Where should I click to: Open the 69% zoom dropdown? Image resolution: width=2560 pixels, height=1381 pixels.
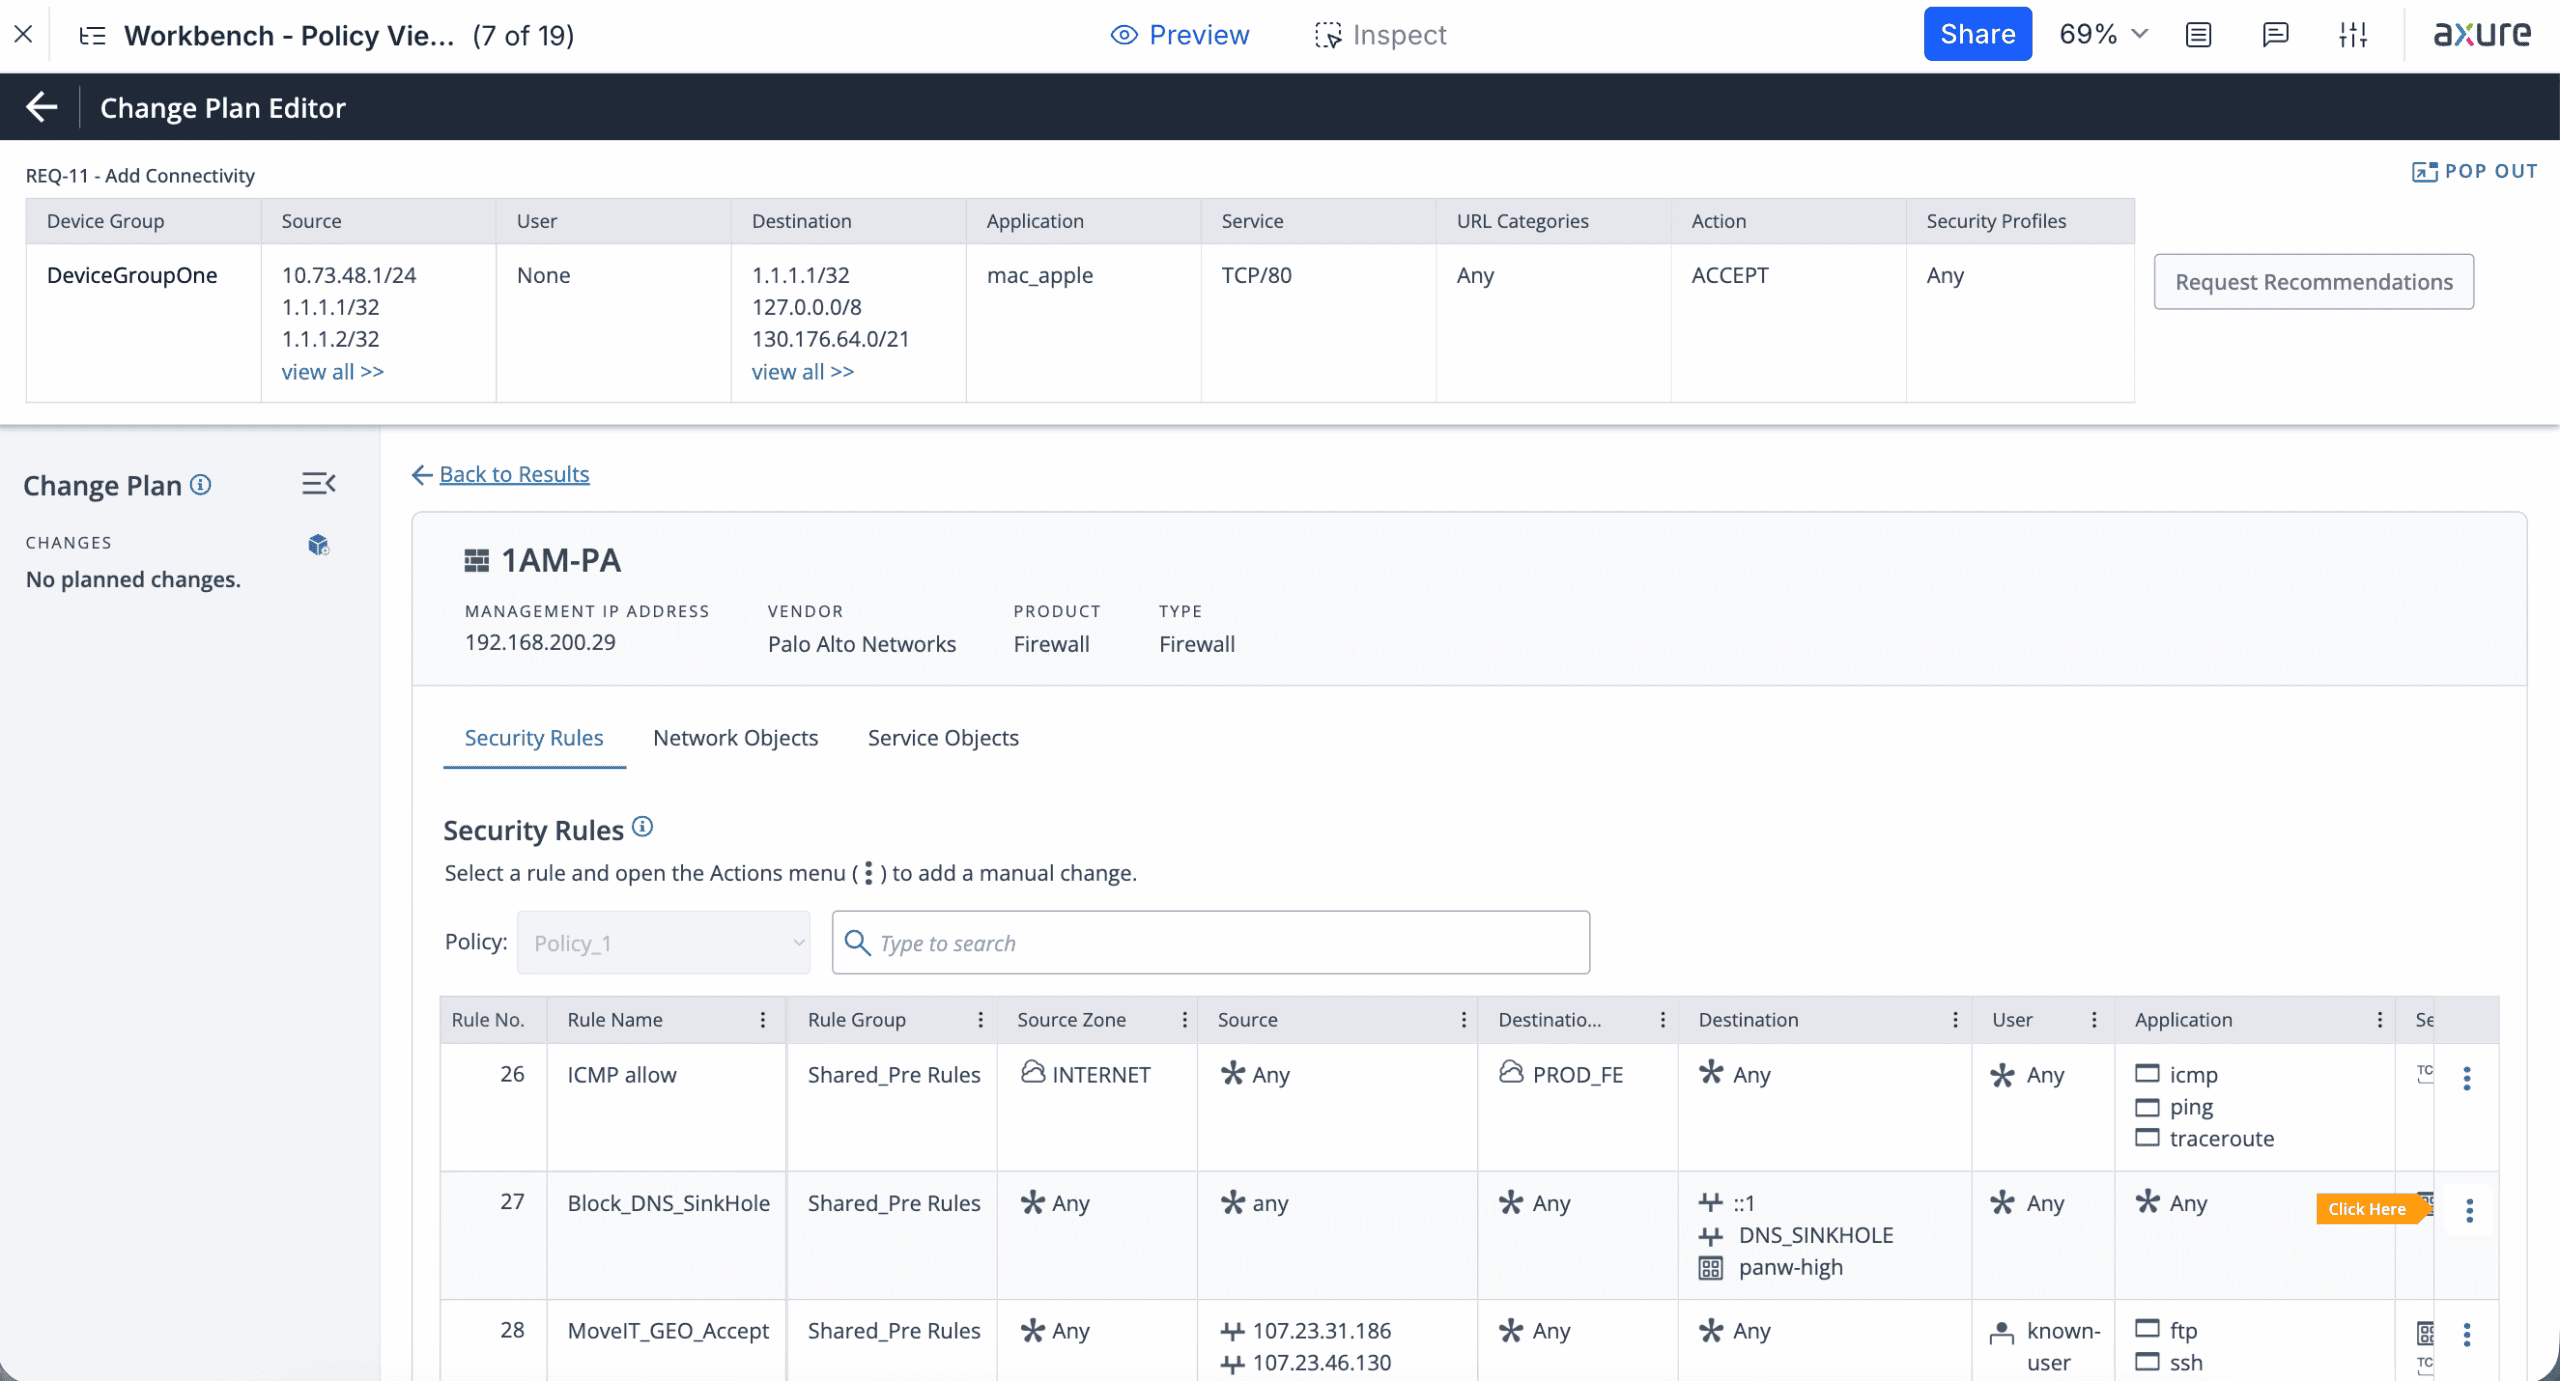click(2102, 35)
